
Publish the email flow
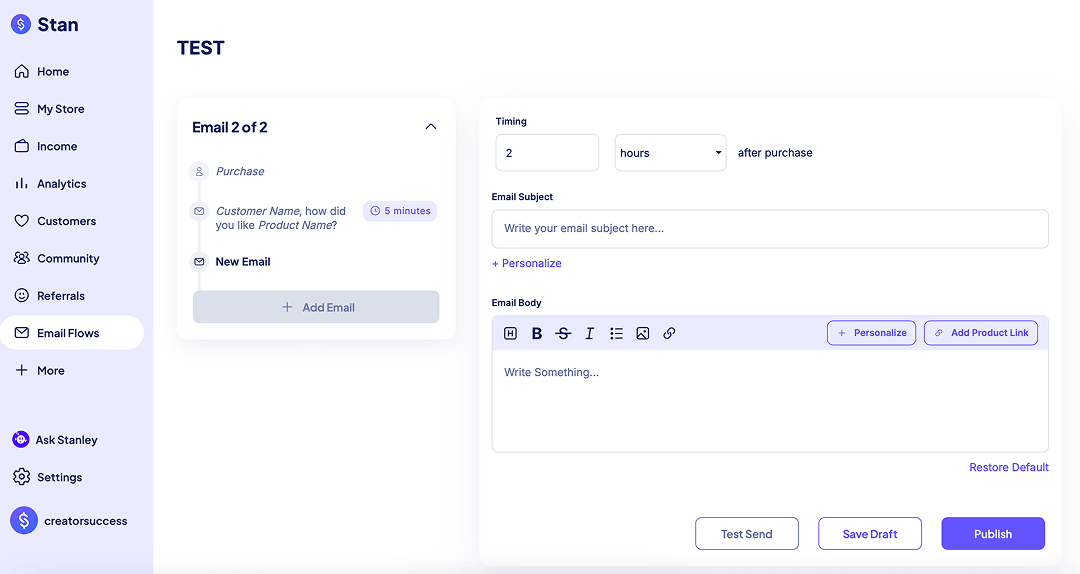click(993, 534)
